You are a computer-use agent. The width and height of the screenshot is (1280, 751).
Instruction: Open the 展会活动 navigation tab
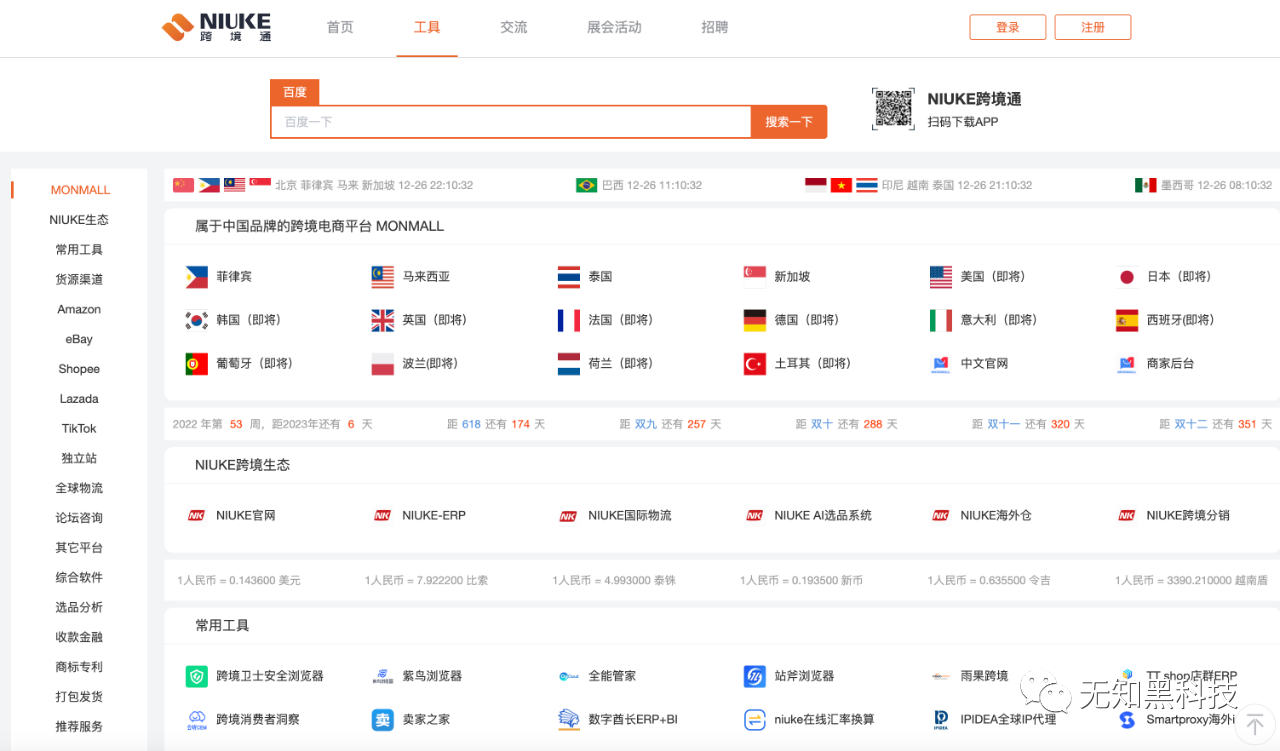[614, 27]
